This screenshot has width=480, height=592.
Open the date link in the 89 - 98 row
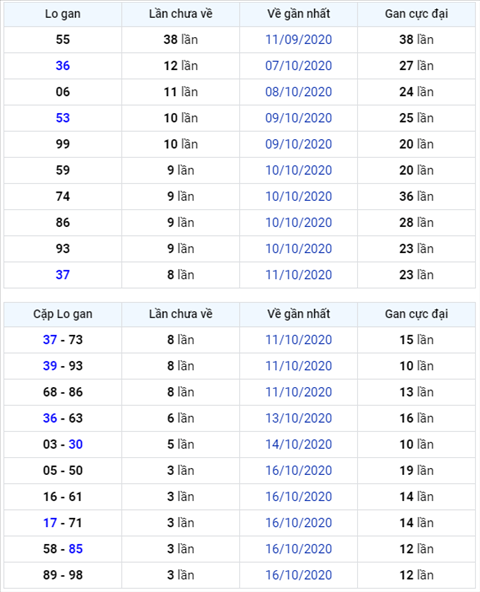click(298, 575)
